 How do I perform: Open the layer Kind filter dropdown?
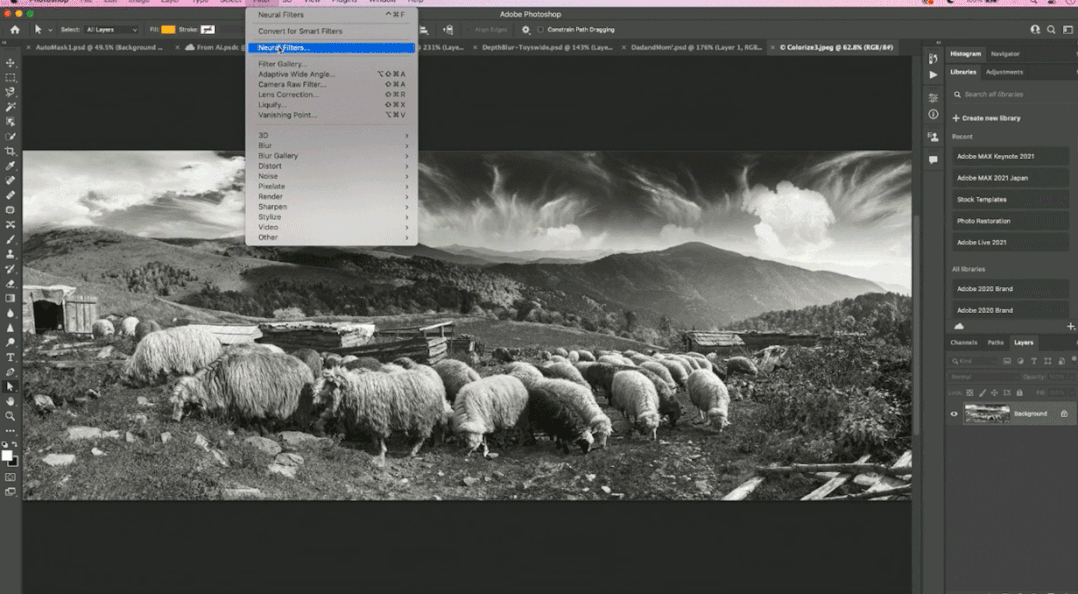pos(974,361)
